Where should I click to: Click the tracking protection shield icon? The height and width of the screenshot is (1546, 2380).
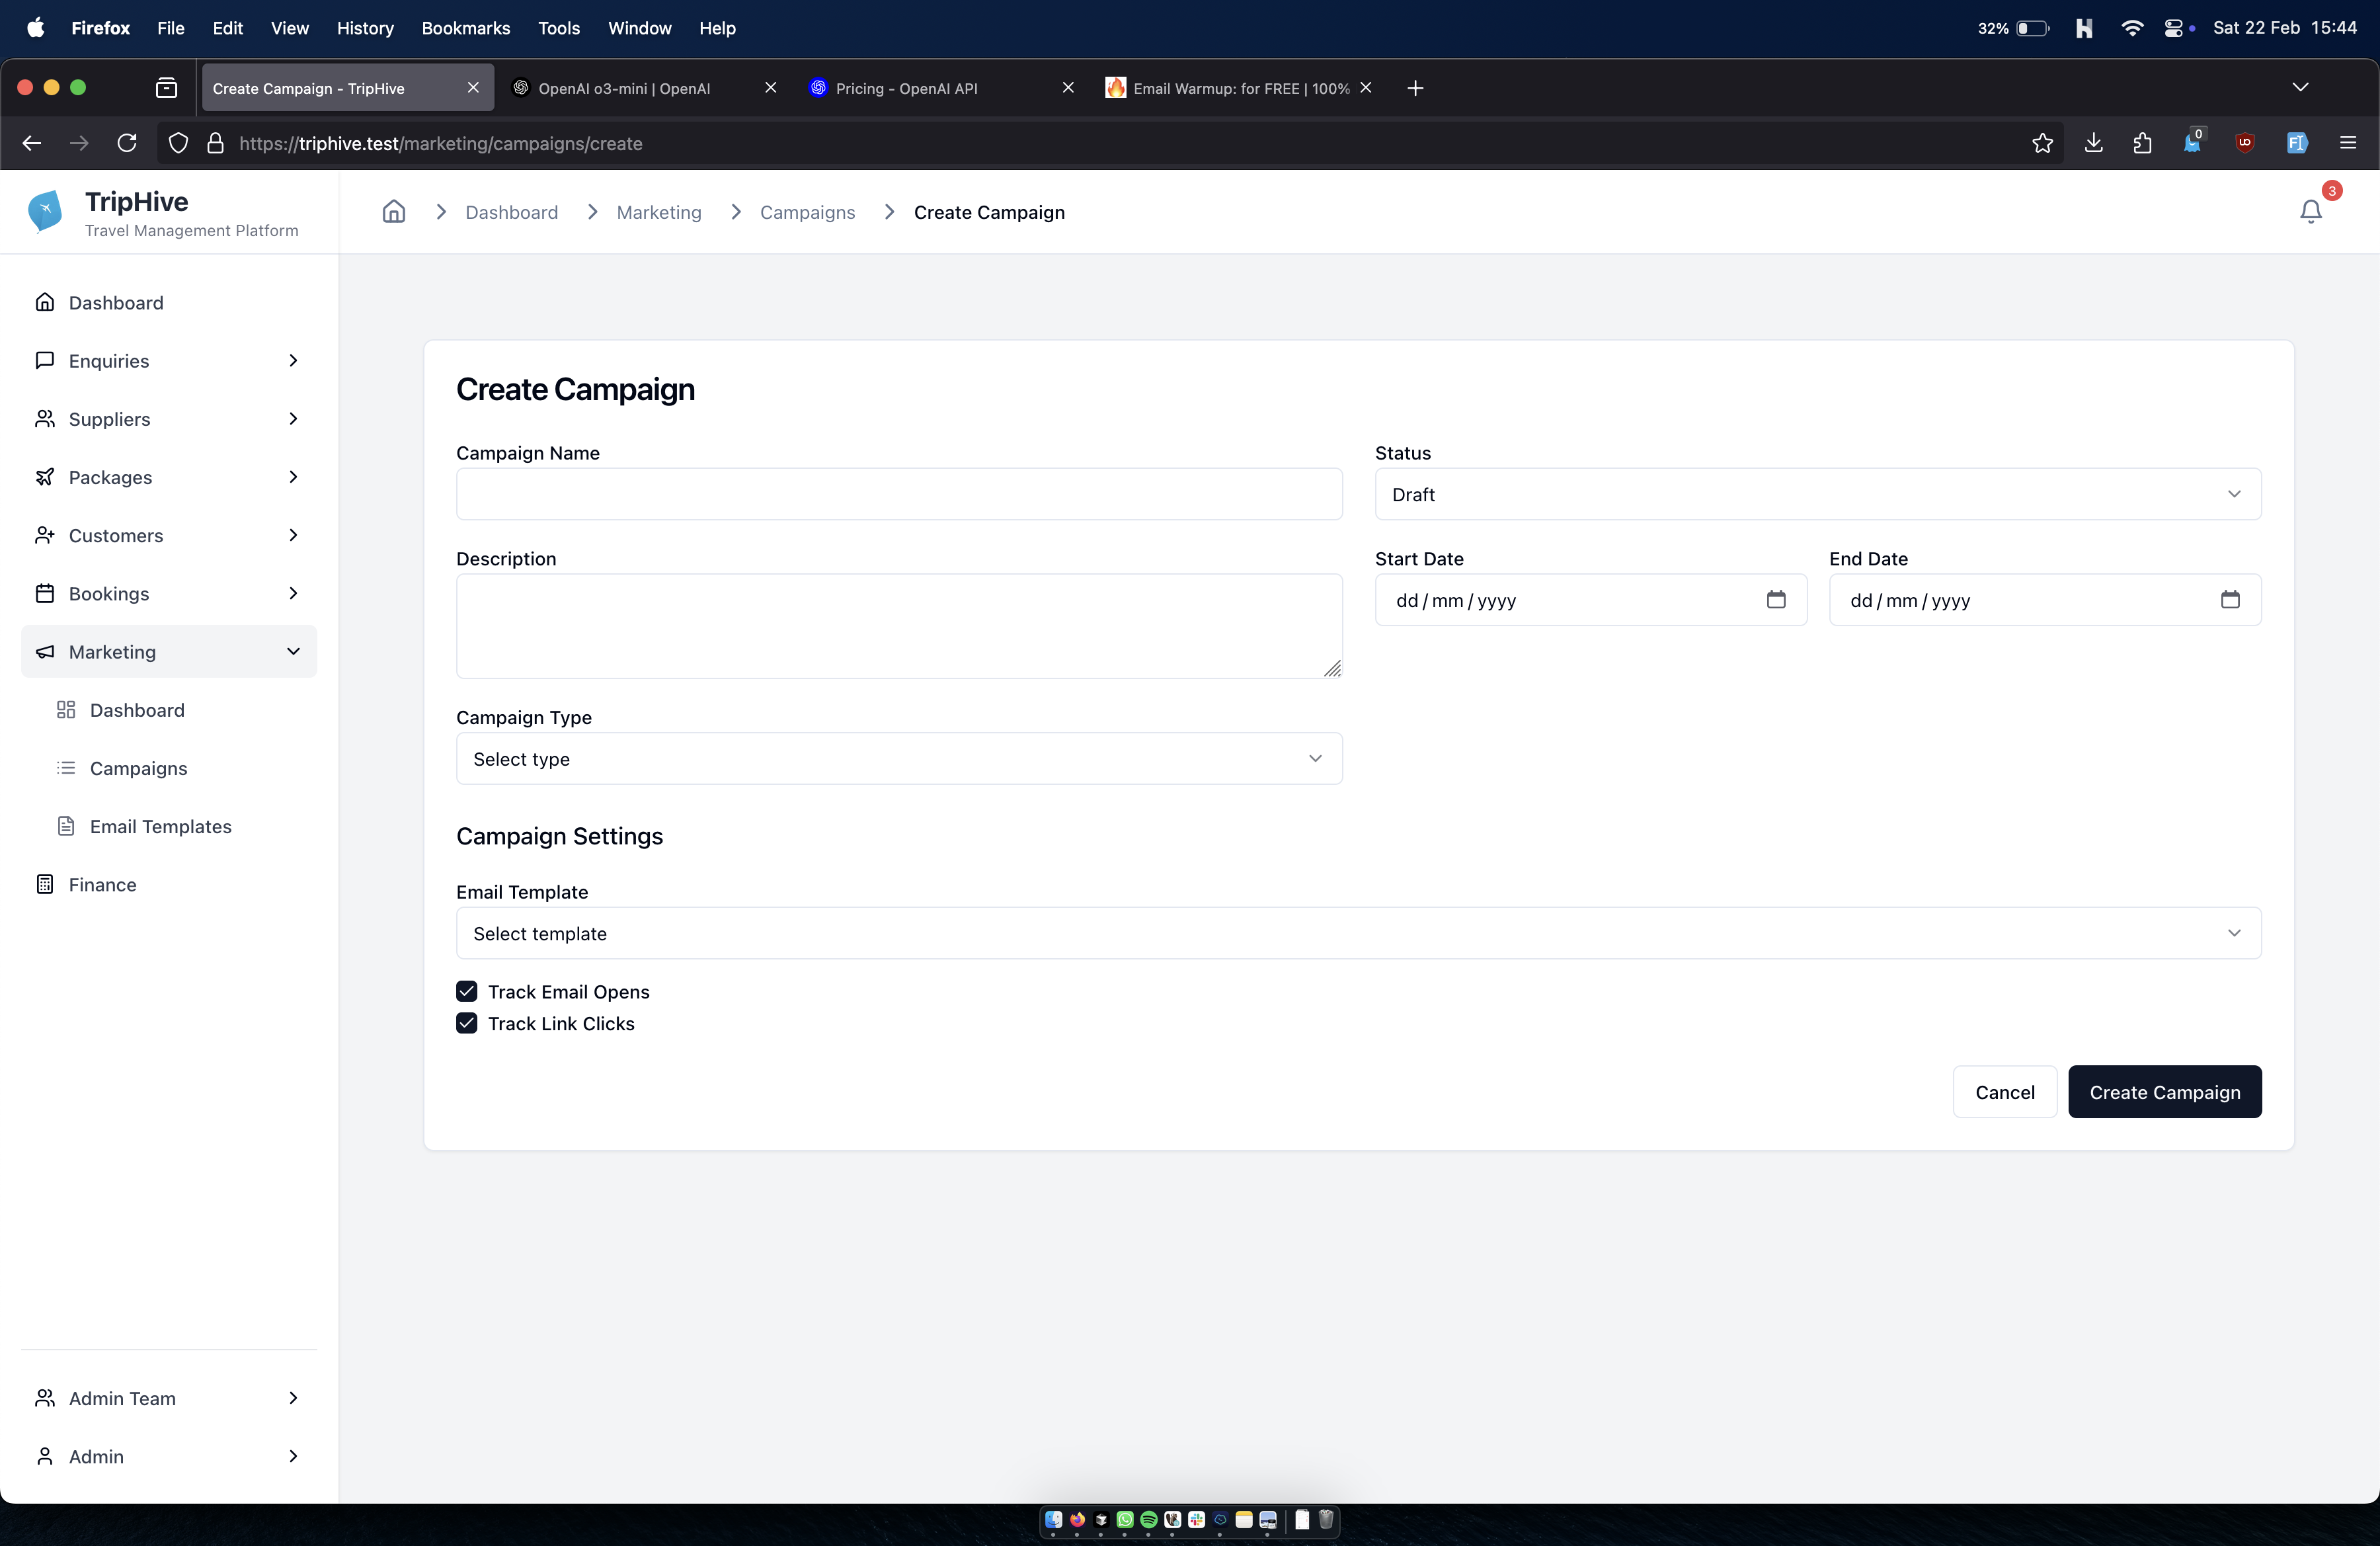(178, 143)
